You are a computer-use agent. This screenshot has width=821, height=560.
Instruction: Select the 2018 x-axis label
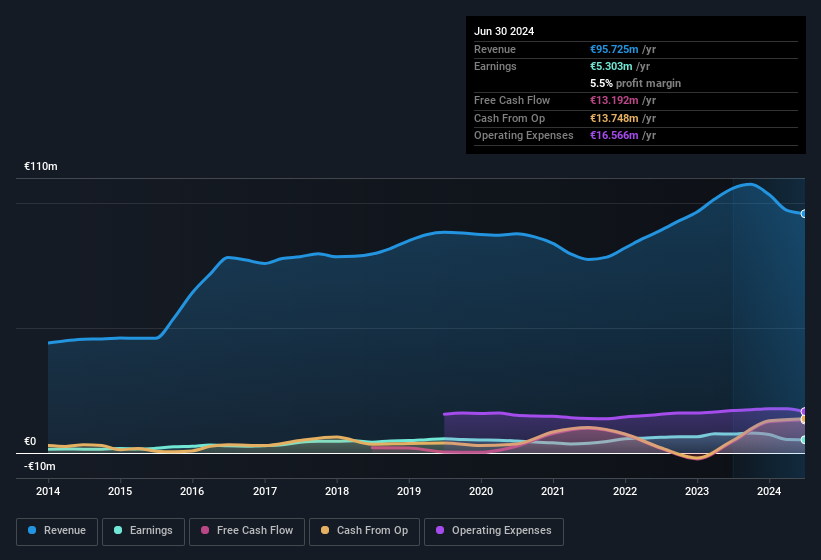(337, 491)
